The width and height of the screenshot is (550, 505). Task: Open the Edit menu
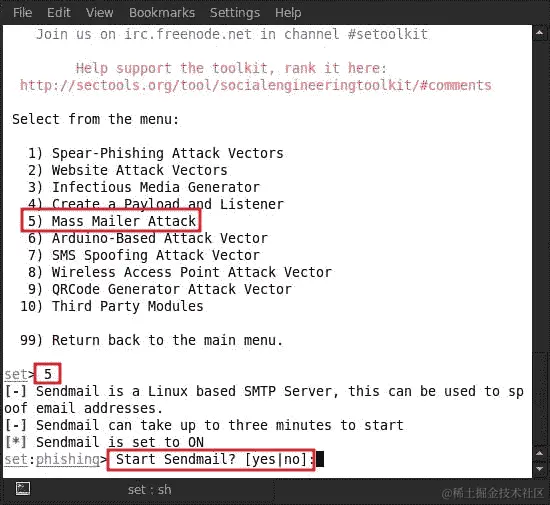click(x=59, y=13)
